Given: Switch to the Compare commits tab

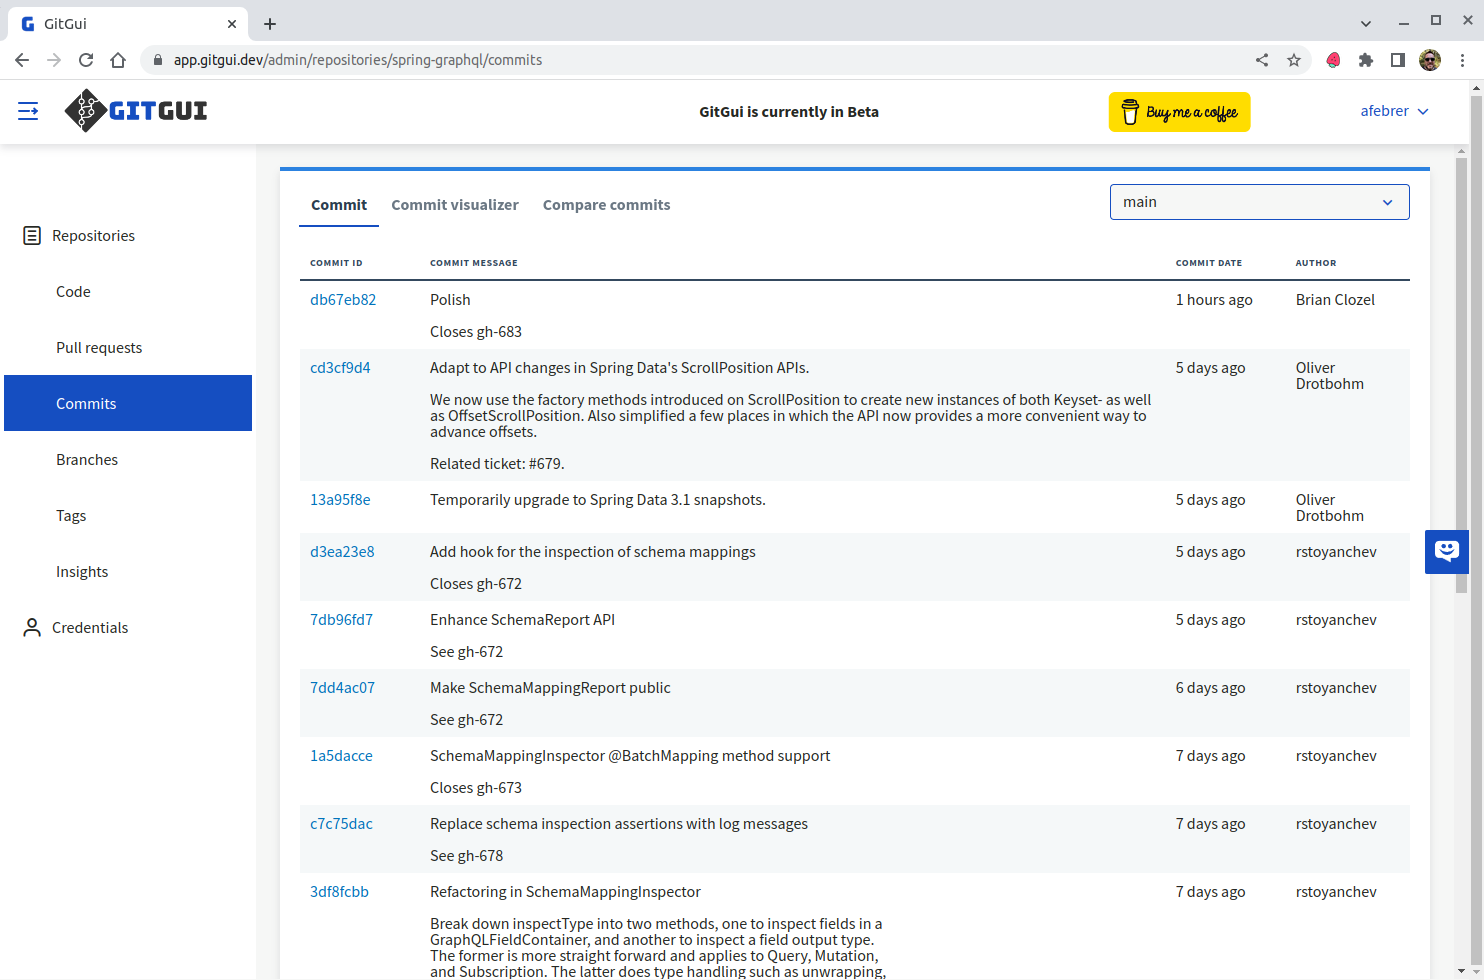Looking at the screenshot, I should tap(606, 205).
